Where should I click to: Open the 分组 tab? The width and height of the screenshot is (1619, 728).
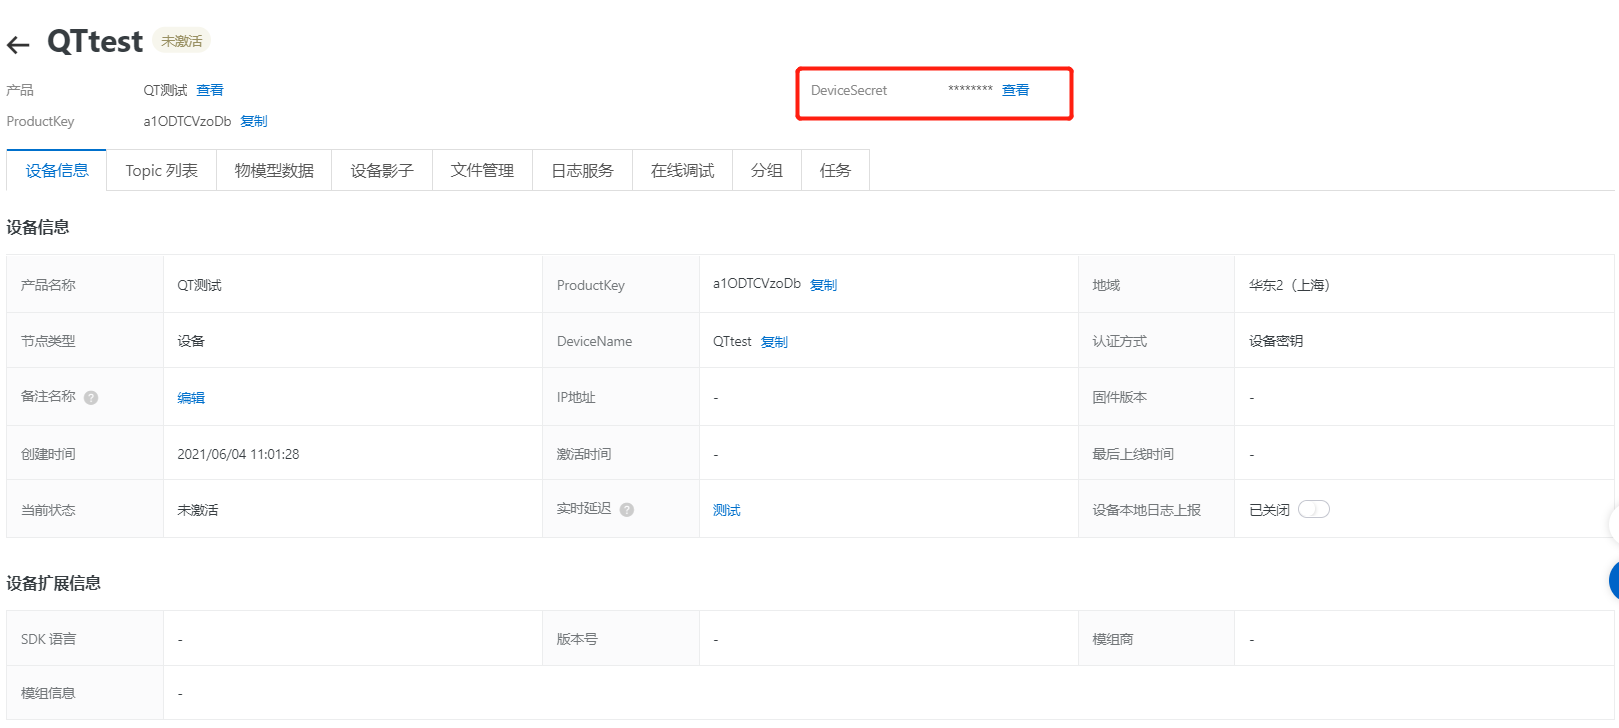767,171
